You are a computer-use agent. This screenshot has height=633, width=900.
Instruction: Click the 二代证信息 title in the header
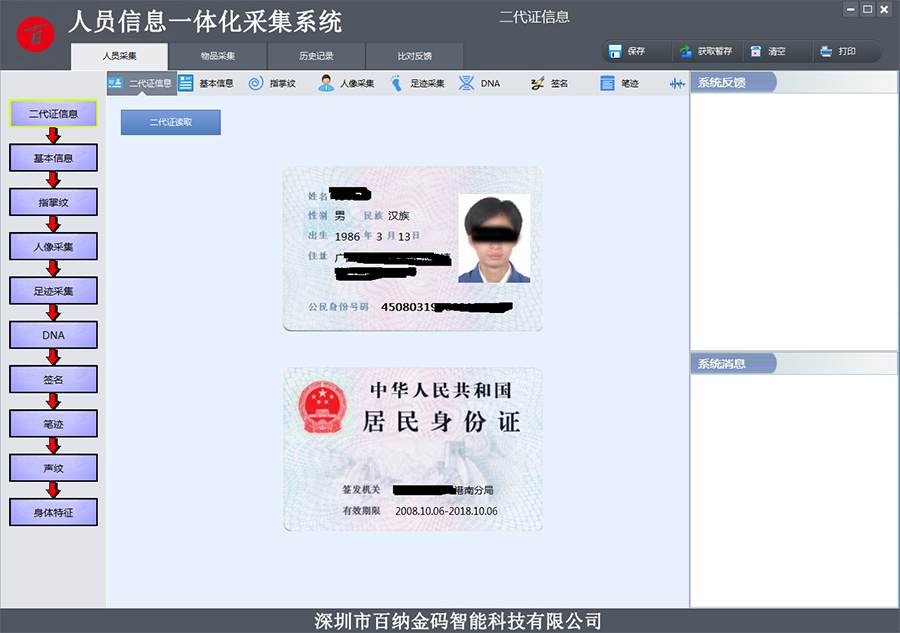tap(534, 17)
